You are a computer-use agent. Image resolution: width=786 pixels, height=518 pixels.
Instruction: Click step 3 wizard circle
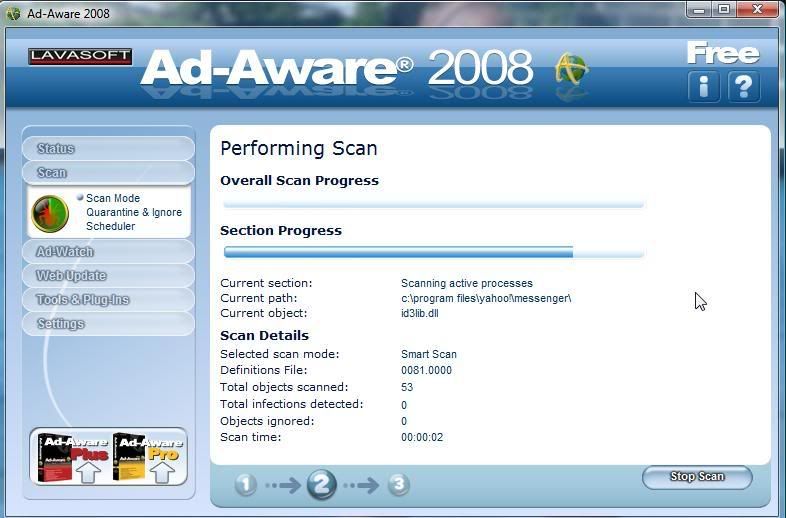coord(399,484)
